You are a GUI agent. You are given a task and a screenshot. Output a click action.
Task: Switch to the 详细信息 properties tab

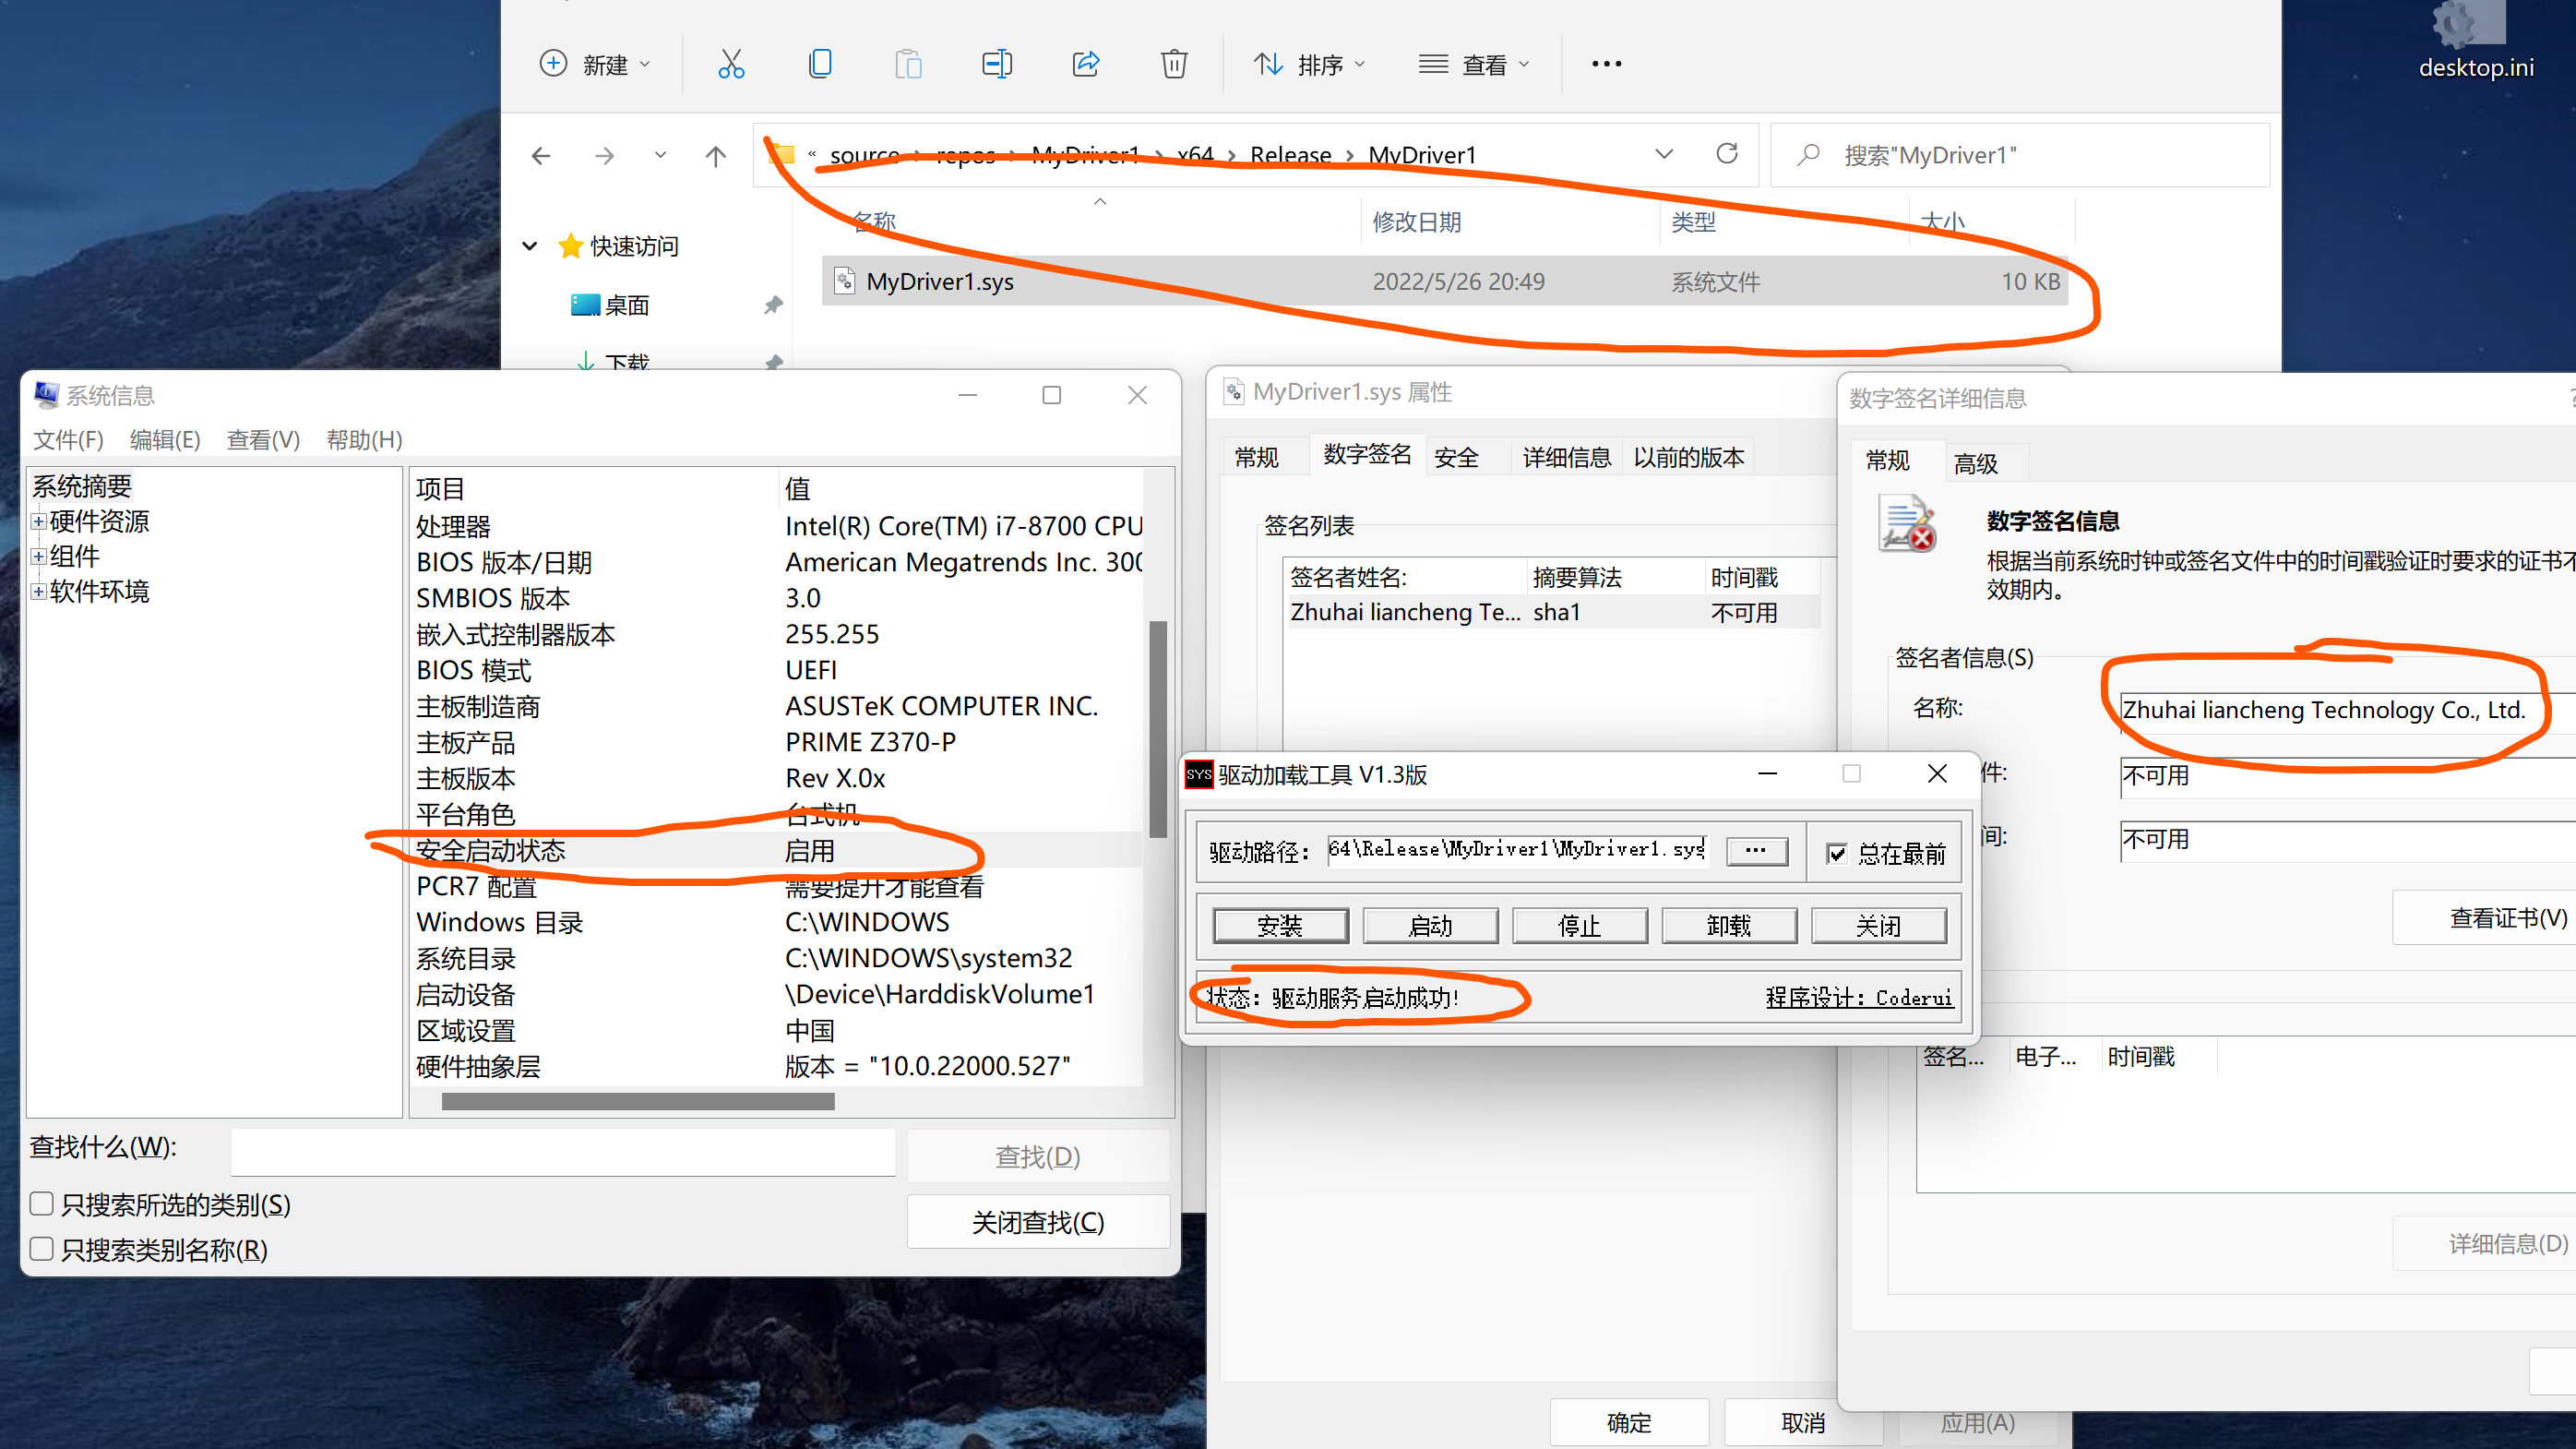point(1566,458)
